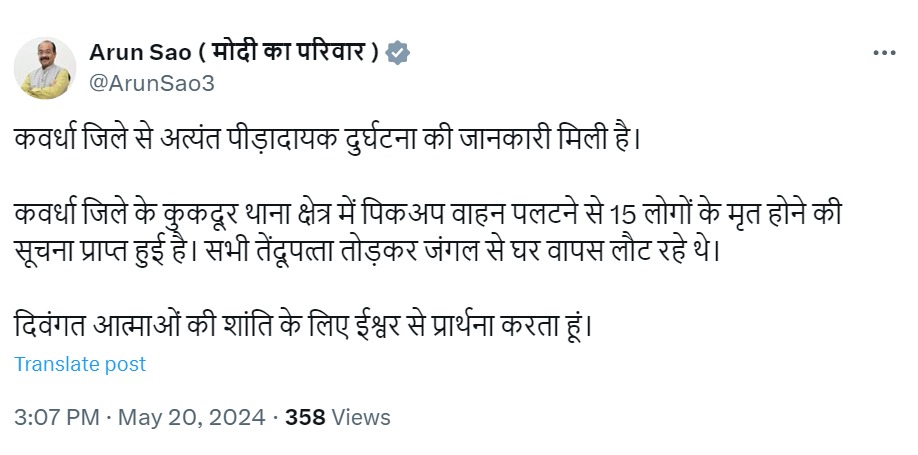Click the 358 view count number
Viewport: 918px width, 455px height.
tap(305, 417)
